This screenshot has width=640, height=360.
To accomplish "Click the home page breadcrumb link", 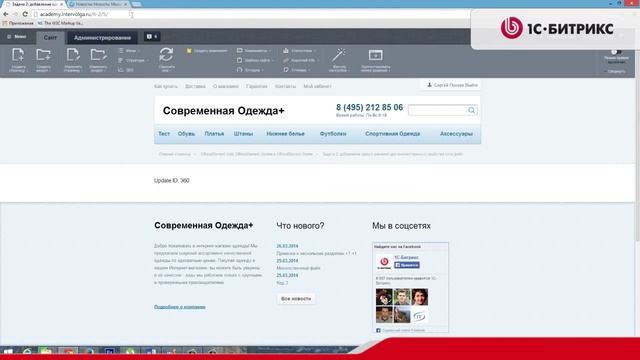I will (175, 154).
